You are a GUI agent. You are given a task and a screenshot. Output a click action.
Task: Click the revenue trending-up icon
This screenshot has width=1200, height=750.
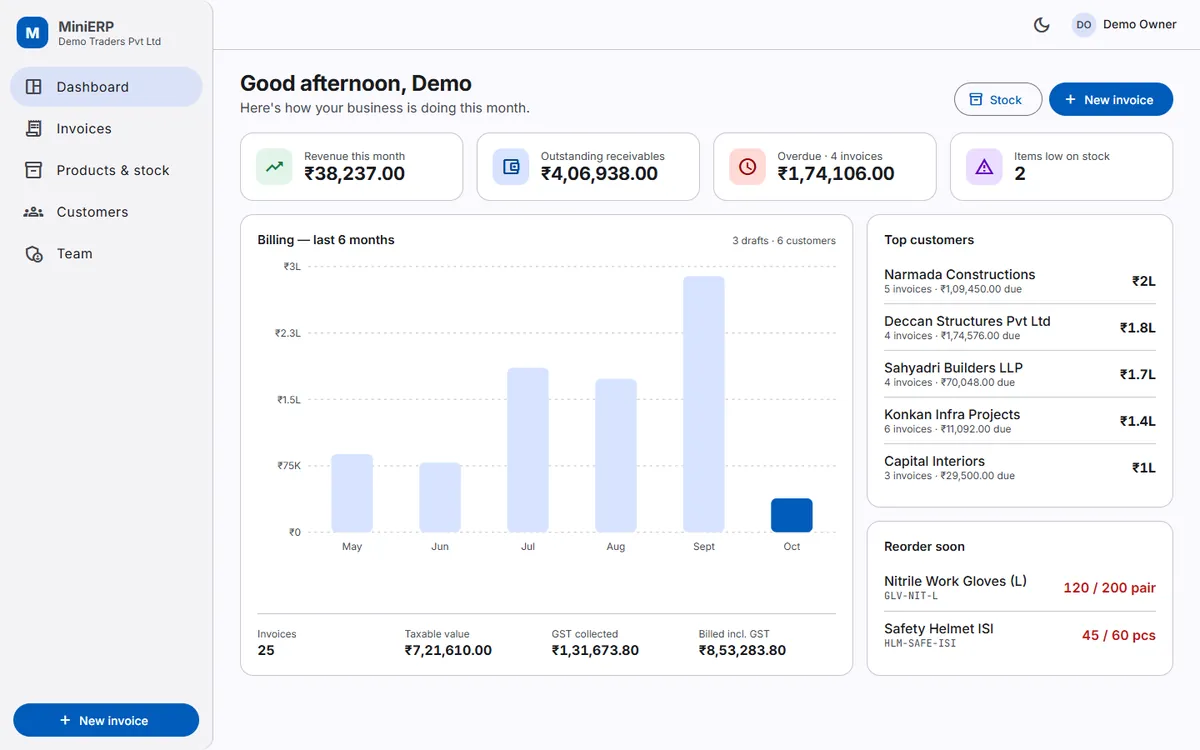(274, 167)
